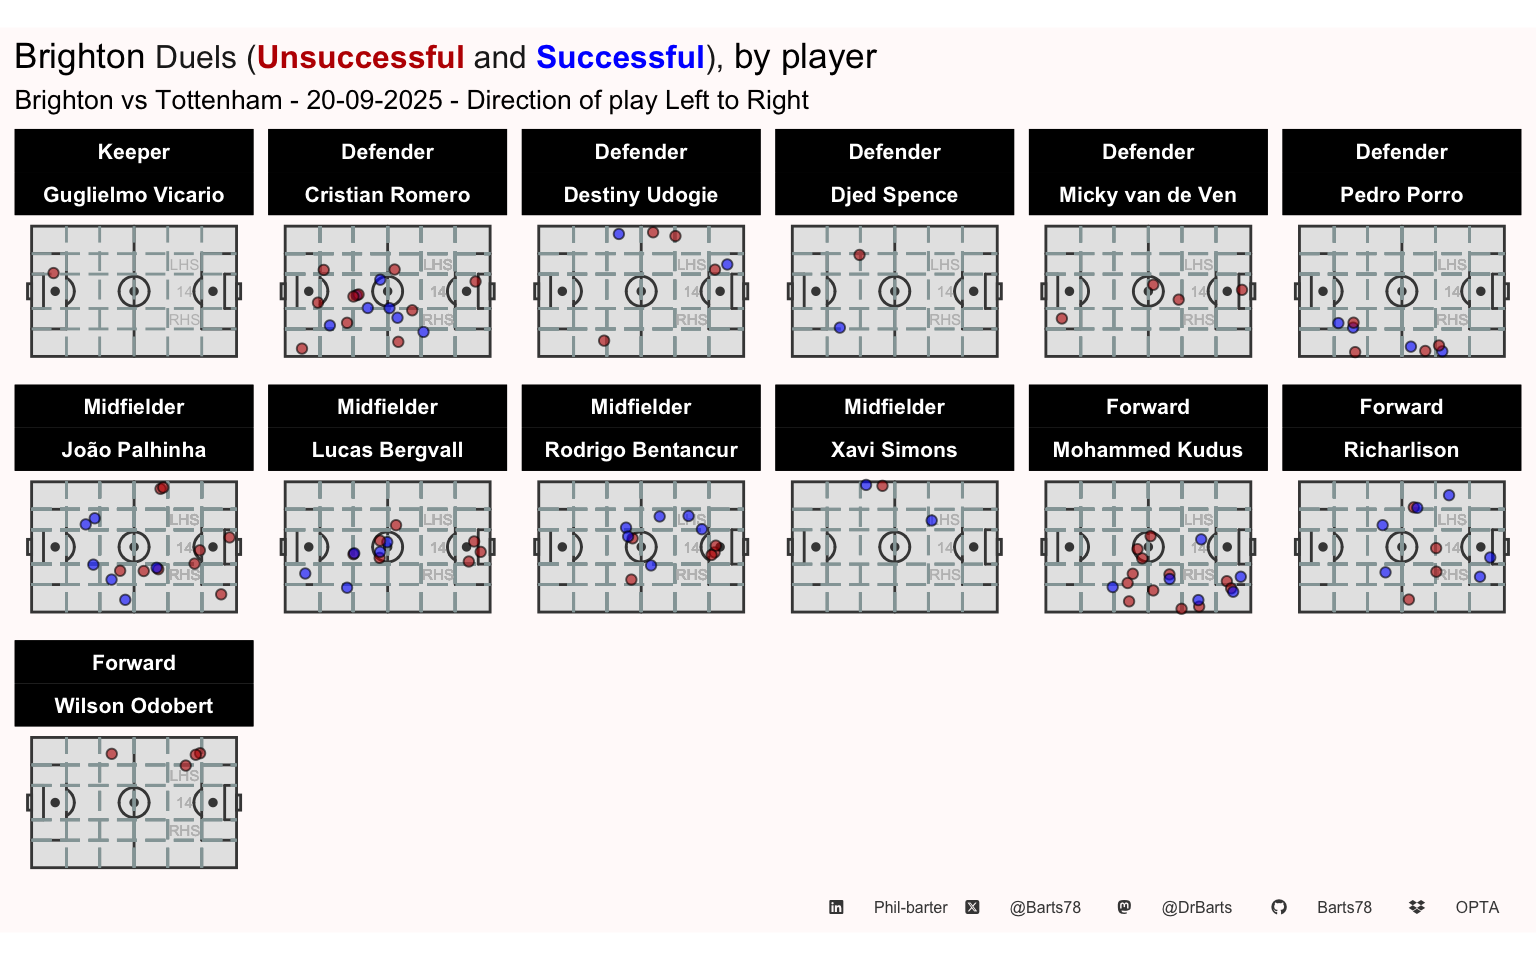
Task: Click the Mastodon icon in the footer
Action: pyautogui.click(x=1124, y=907)
